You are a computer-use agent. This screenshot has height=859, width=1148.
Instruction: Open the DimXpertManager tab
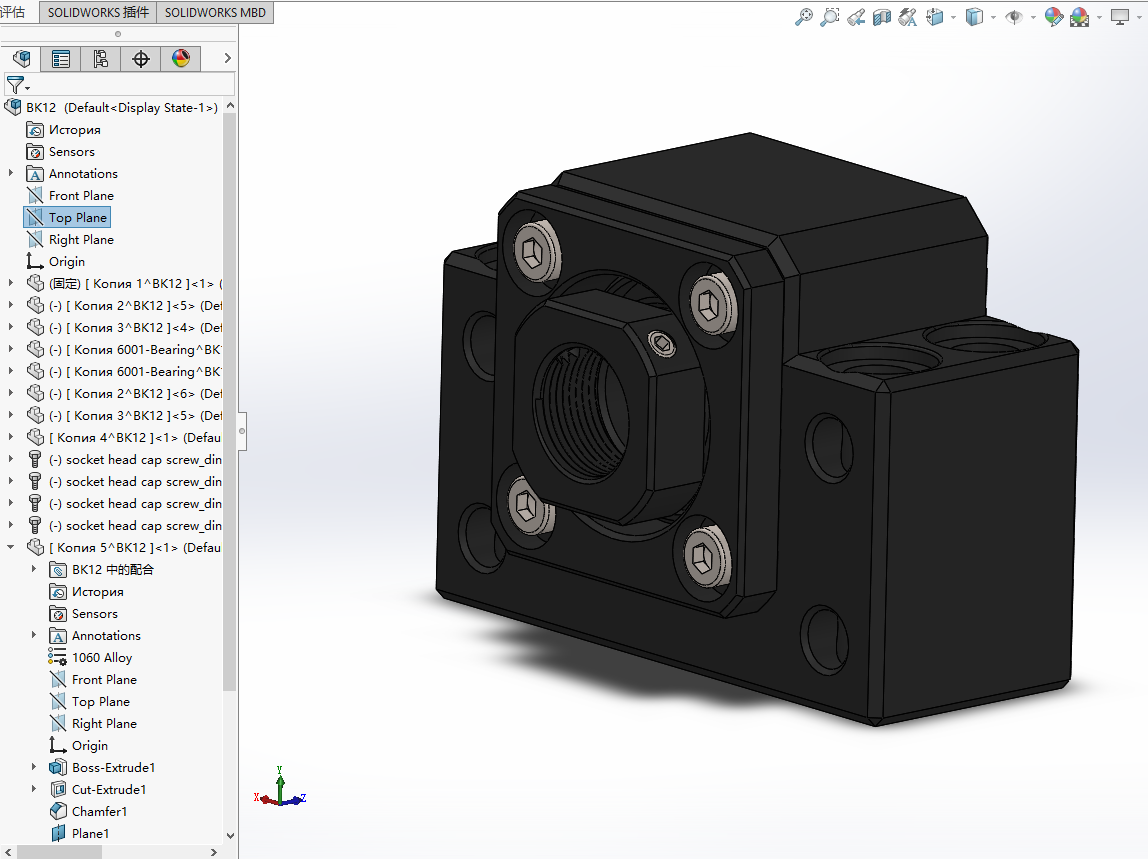pos(141,59)
